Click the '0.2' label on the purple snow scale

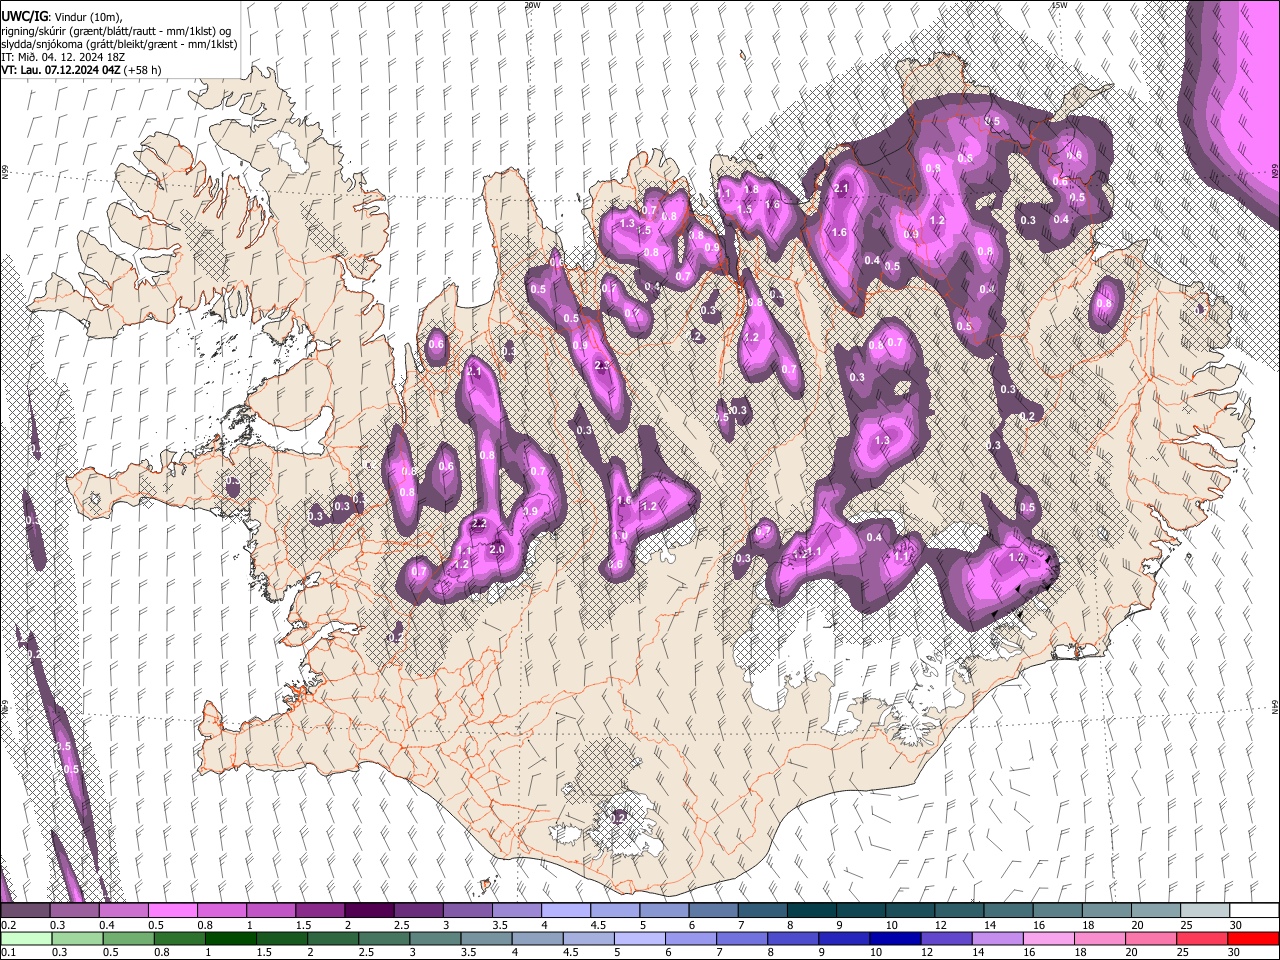click(8, 924)
